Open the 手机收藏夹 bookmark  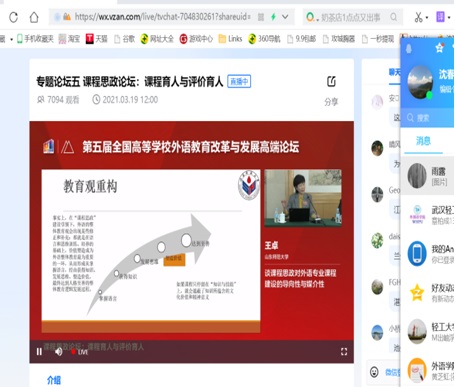point(35,39)
